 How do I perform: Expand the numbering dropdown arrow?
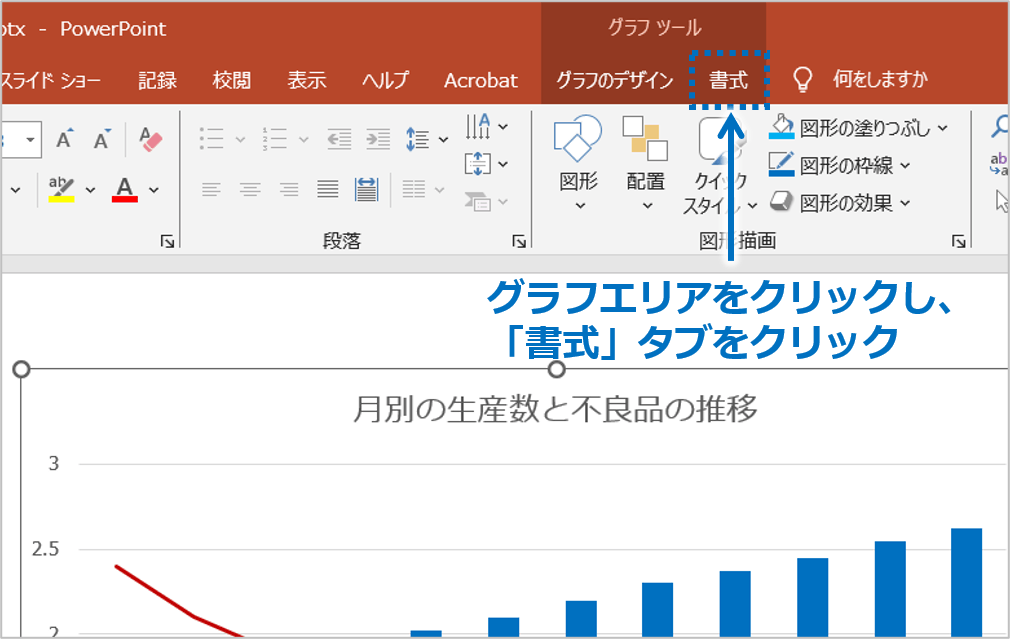pyautogui.click(x=303, y=139)
